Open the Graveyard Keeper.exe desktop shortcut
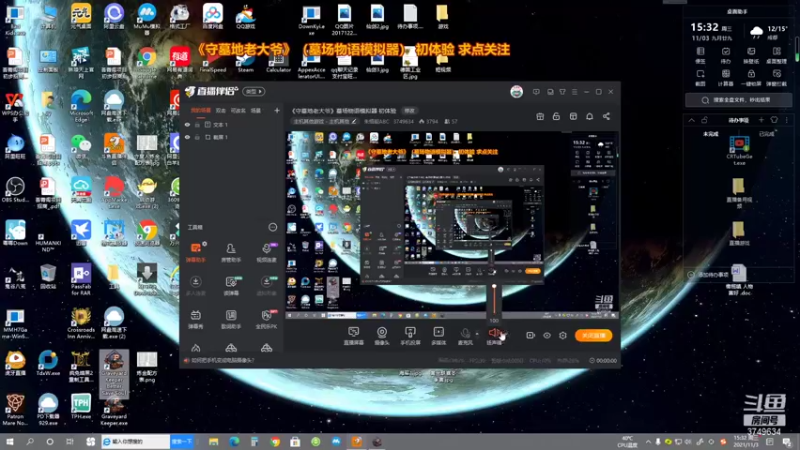800x450 pixels. (x=114, y=413)
